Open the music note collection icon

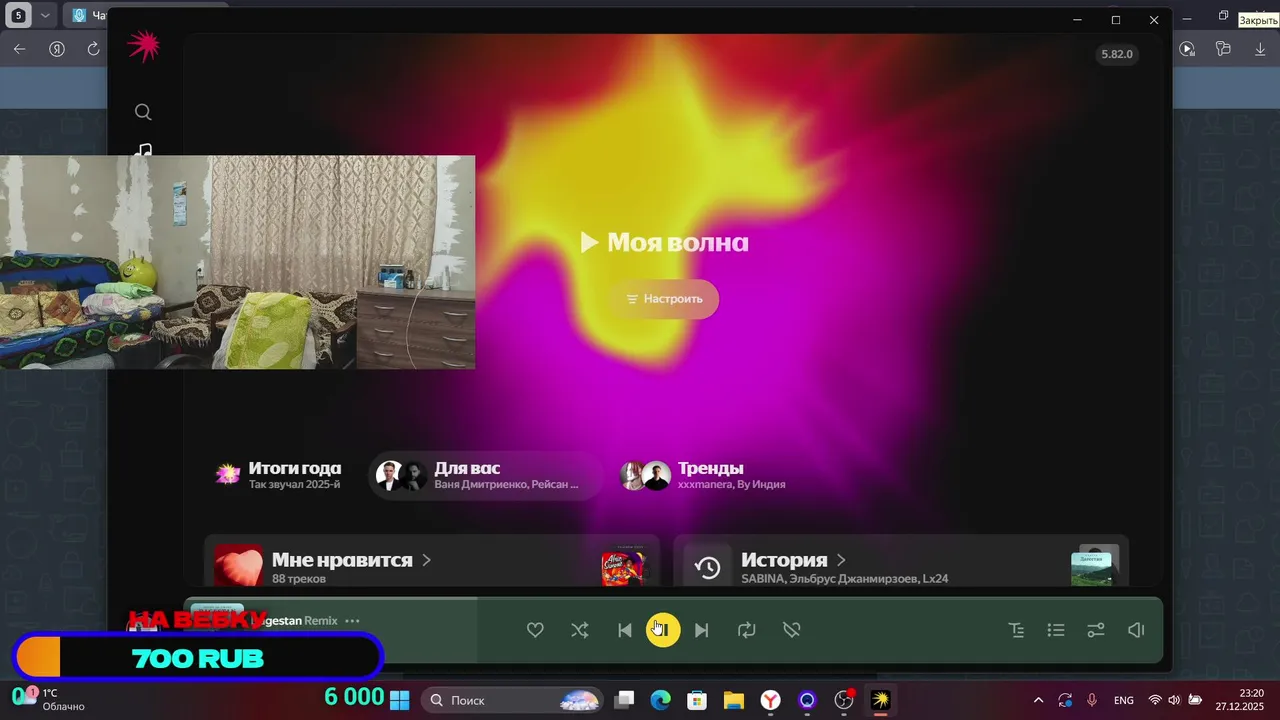click(x=145, y=150)
